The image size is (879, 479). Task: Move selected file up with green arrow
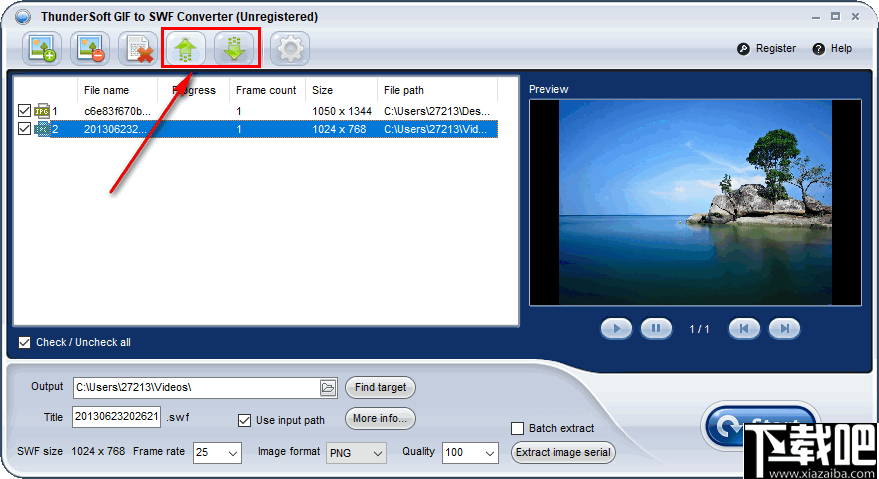(186, 49)
